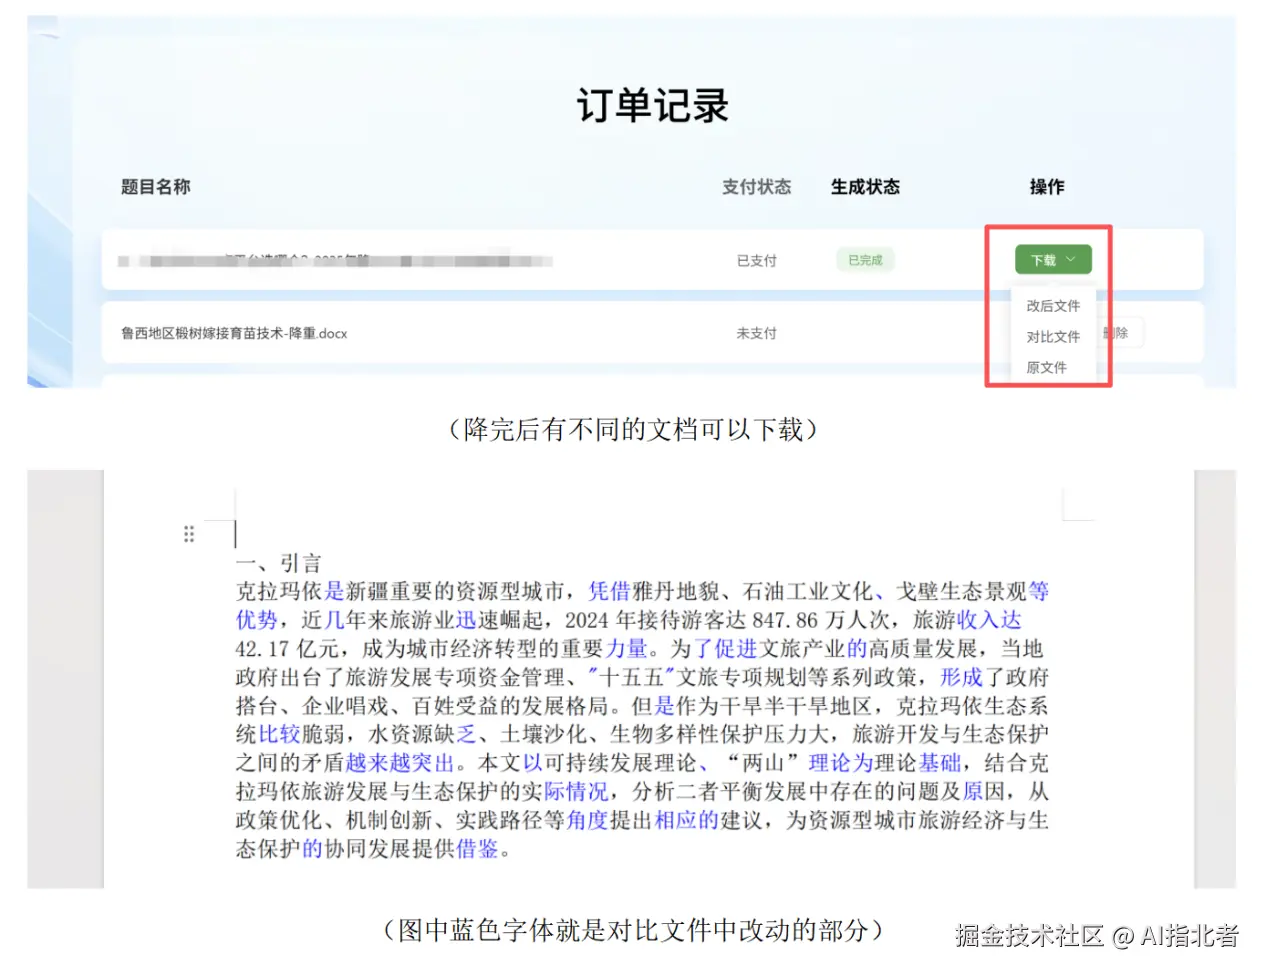
Task: Click the 订单记录 page title
Action: coord(654,104)
